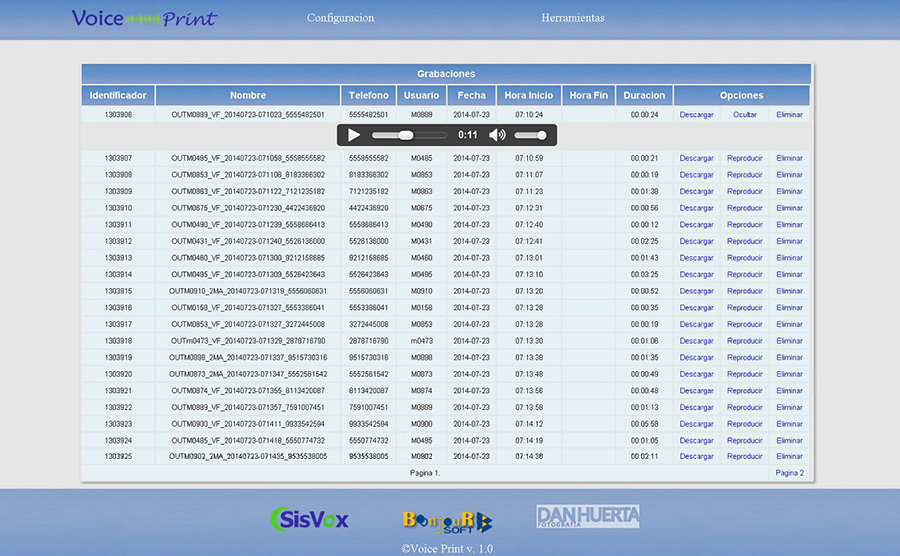Play recording 1303915 with Reproducir
This screenshot has width=900, height=556.
(x=744, y=291)
